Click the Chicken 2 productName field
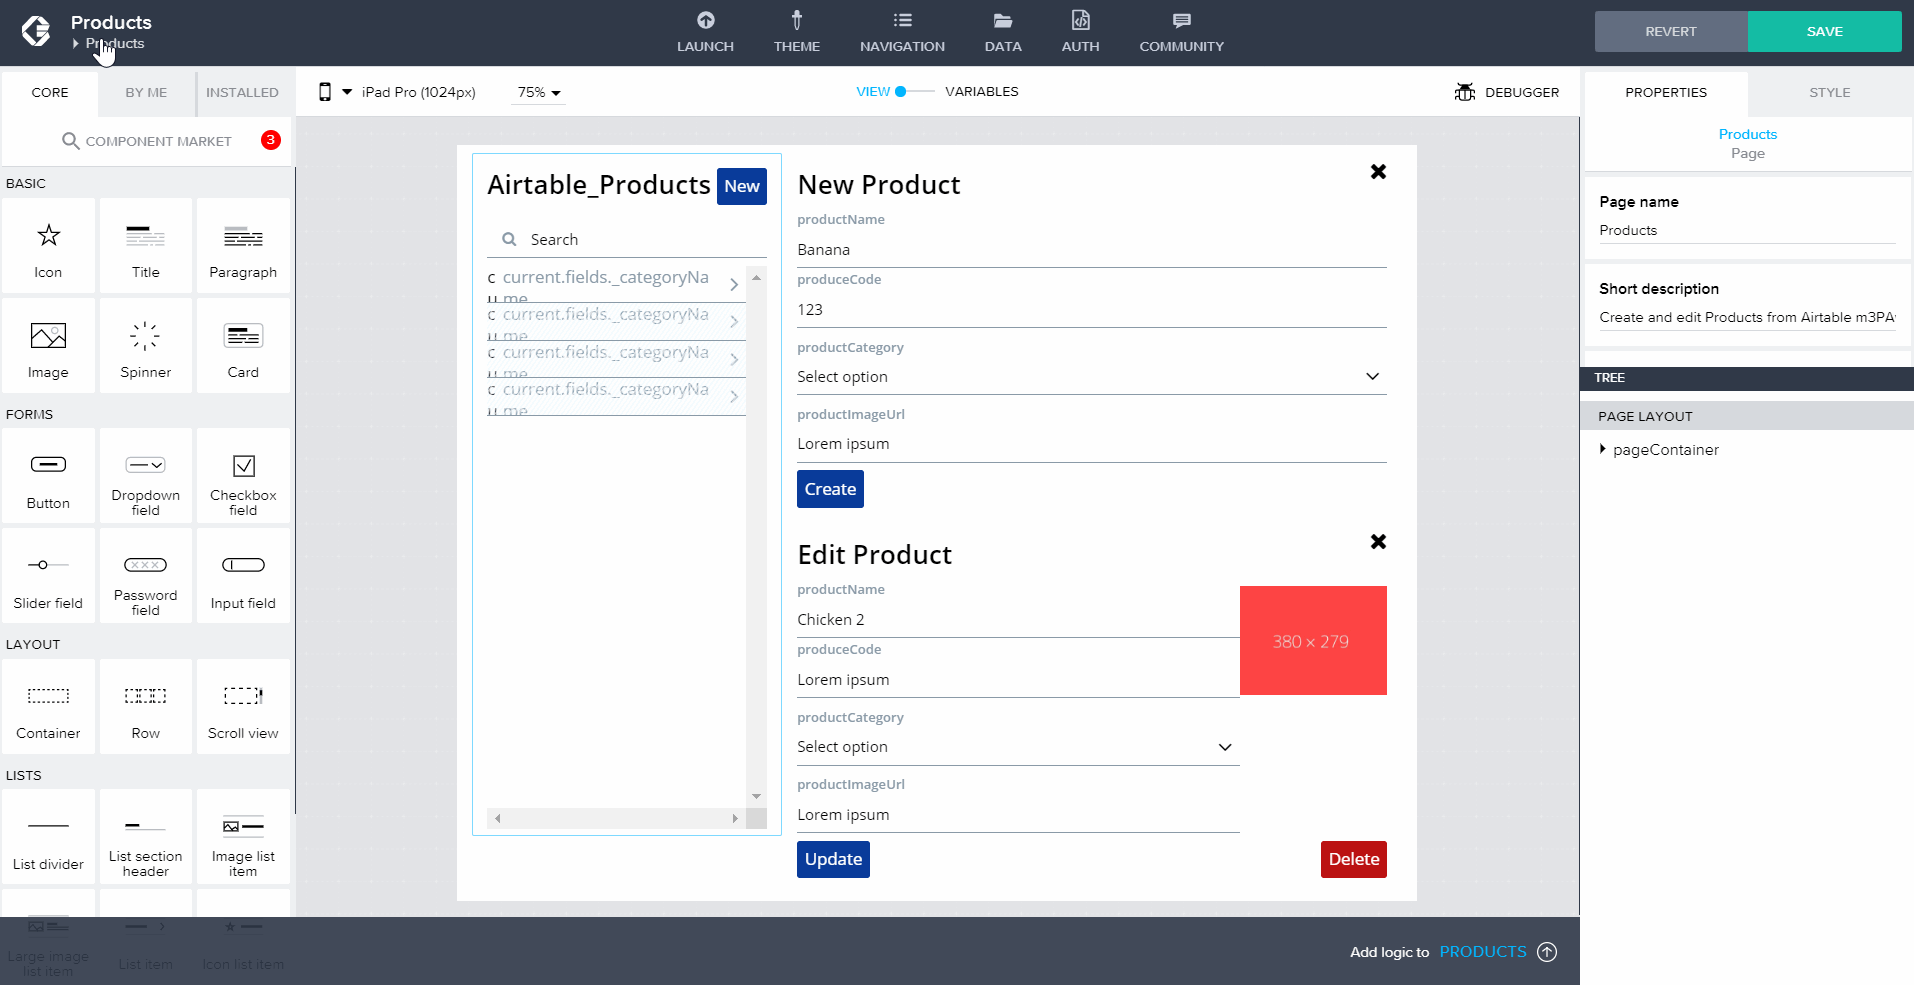Screen dimensions: 1914x985 [x=1018, y=620]
